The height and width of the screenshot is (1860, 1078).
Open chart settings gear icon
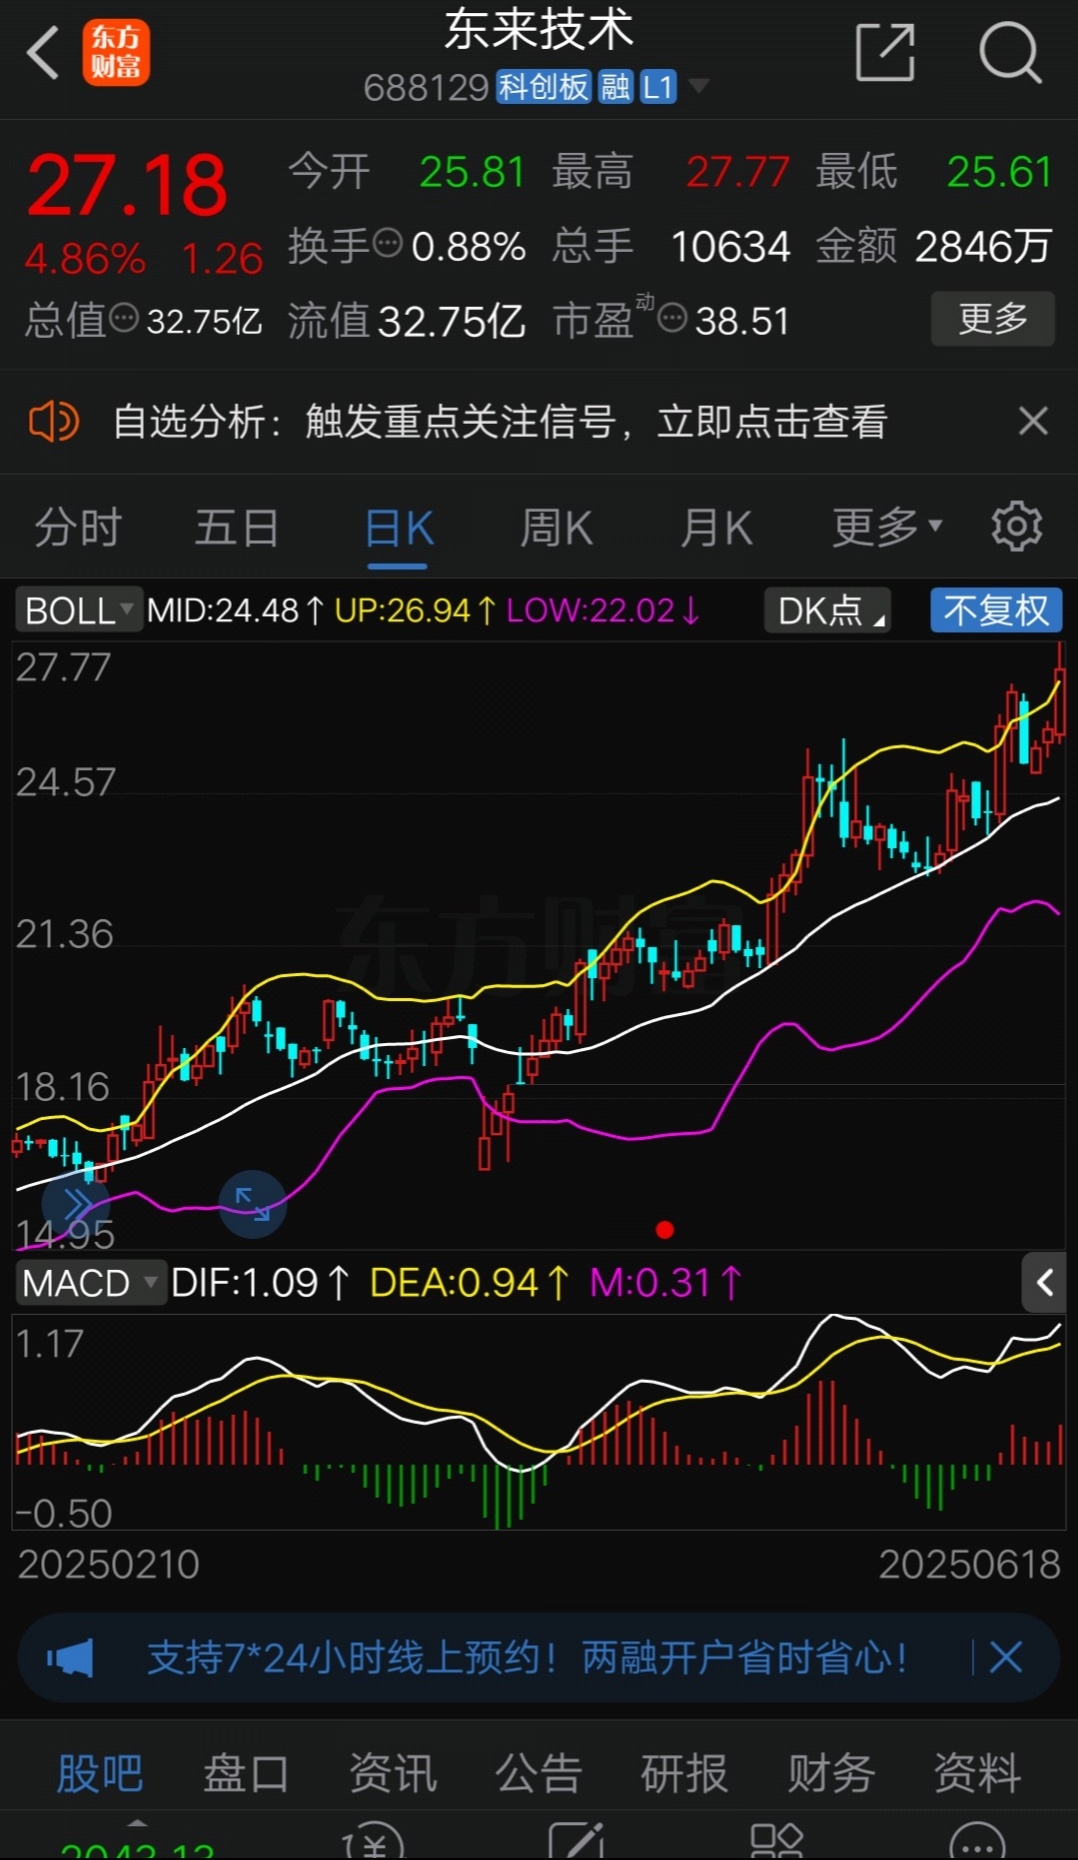pyautogui.click(x=1016, y=526)
